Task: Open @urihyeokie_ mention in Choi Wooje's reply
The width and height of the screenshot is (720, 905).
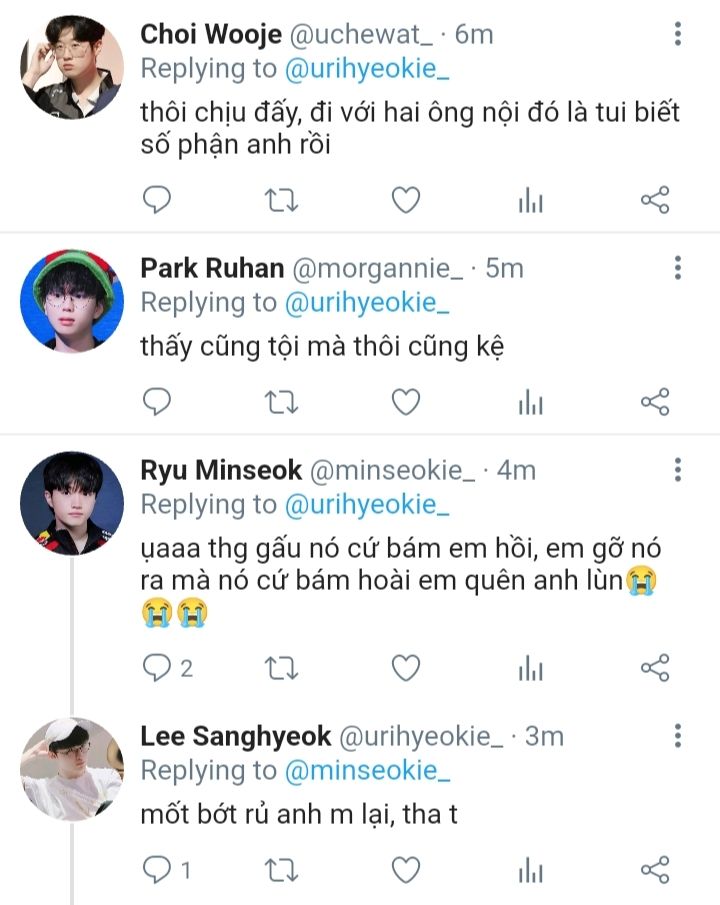Action: pyautogui.click(x=367, y=68)
